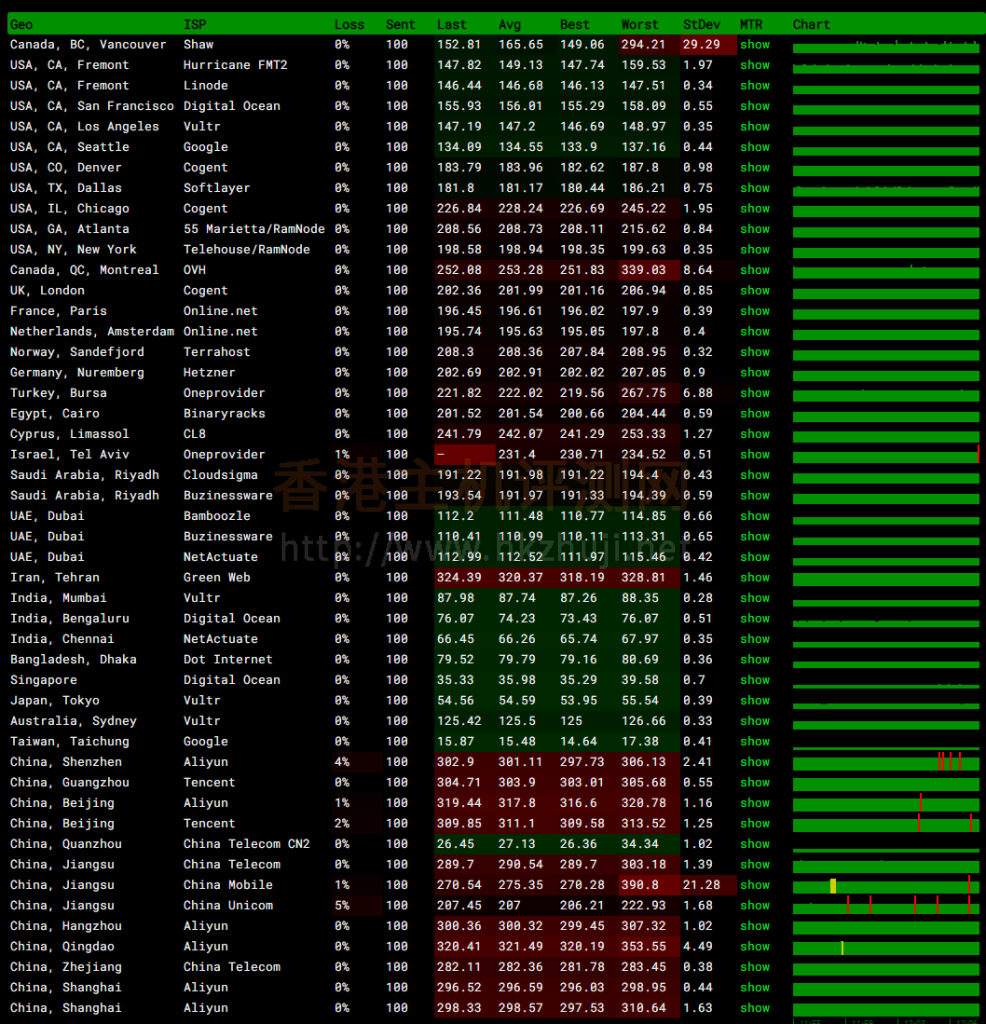The height and width of the screenshot is (1024, 986).
Task: Select the 'Canada, BC, Vancouver' geo cell
Action: (x=88, y=44)
